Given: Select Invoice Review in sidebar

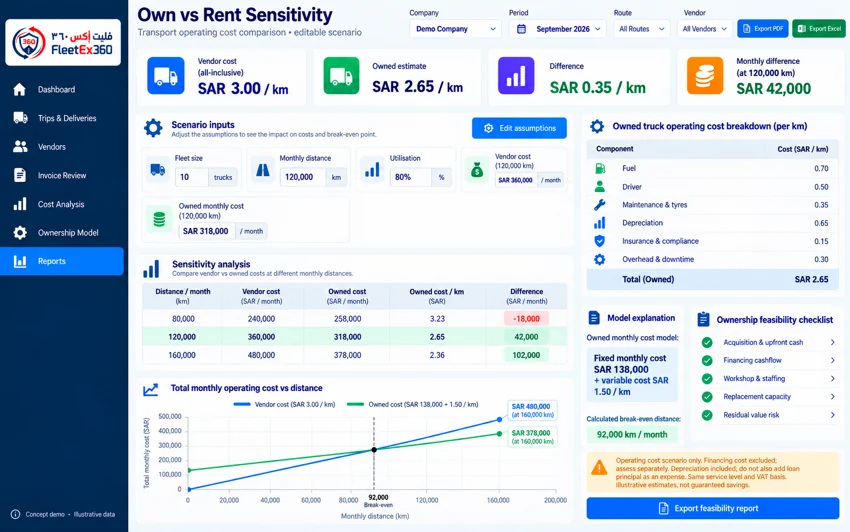Looking at the screenshot, I should pos(62,176).
